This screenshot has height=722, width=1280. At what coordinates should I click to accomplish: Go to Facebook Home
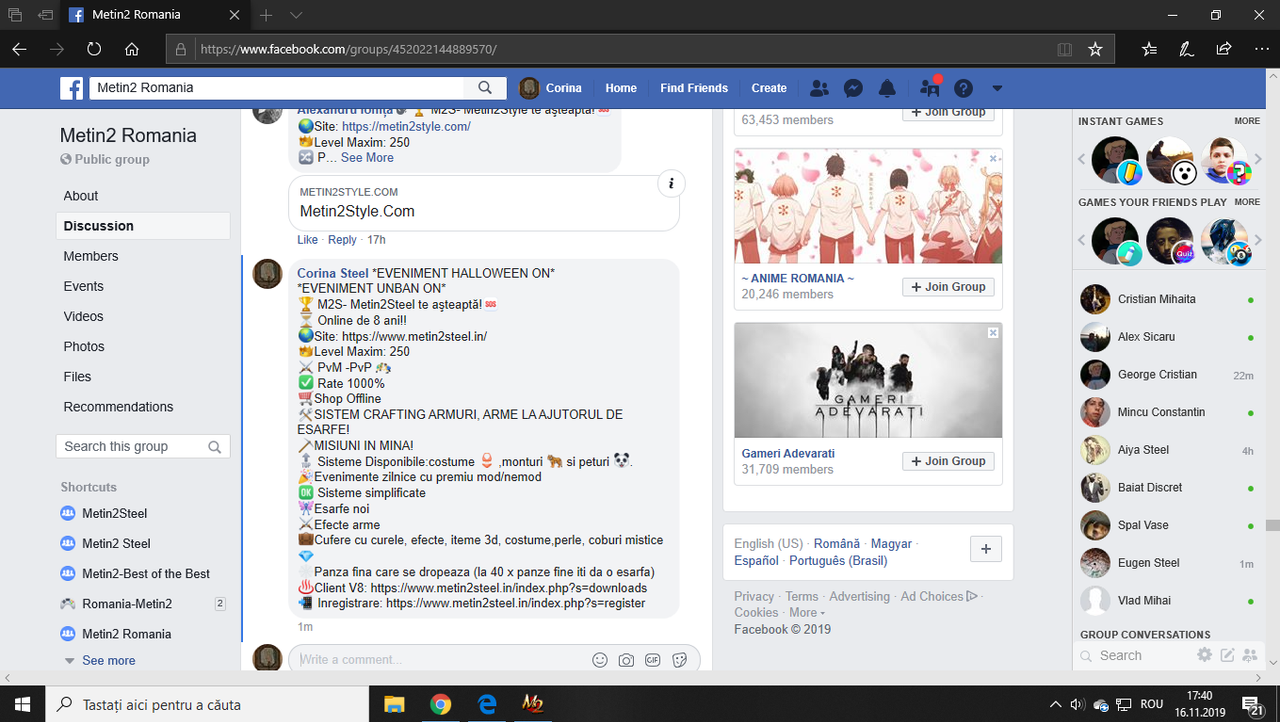click(621, 88)
